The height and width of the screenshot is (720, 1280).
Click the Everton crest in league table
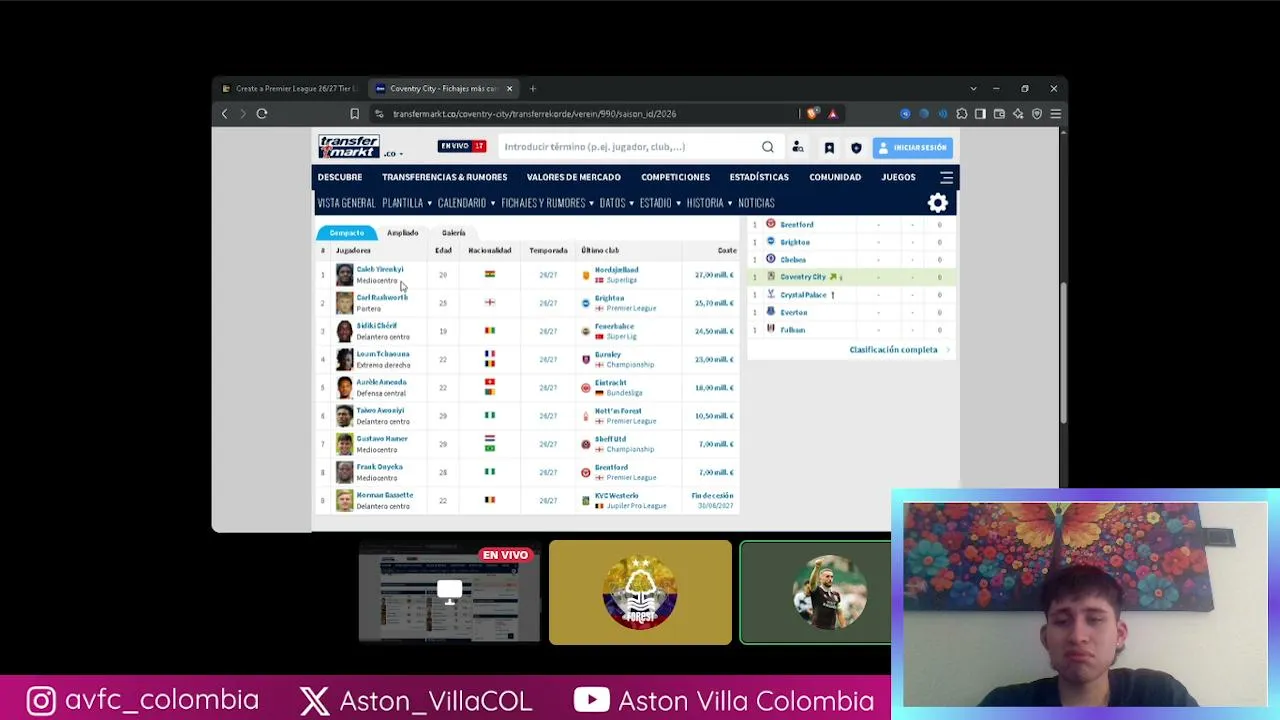771,312
